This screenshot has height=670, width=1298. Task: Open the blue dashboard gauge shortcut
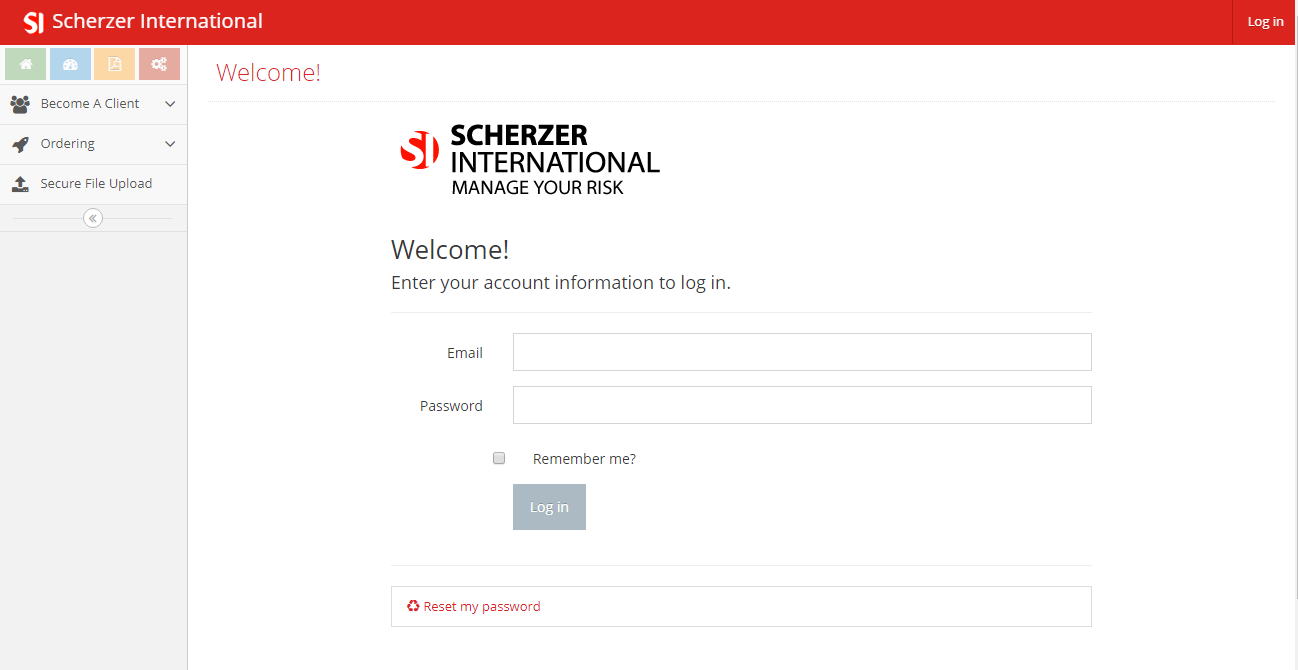click(x=70, y=64)
